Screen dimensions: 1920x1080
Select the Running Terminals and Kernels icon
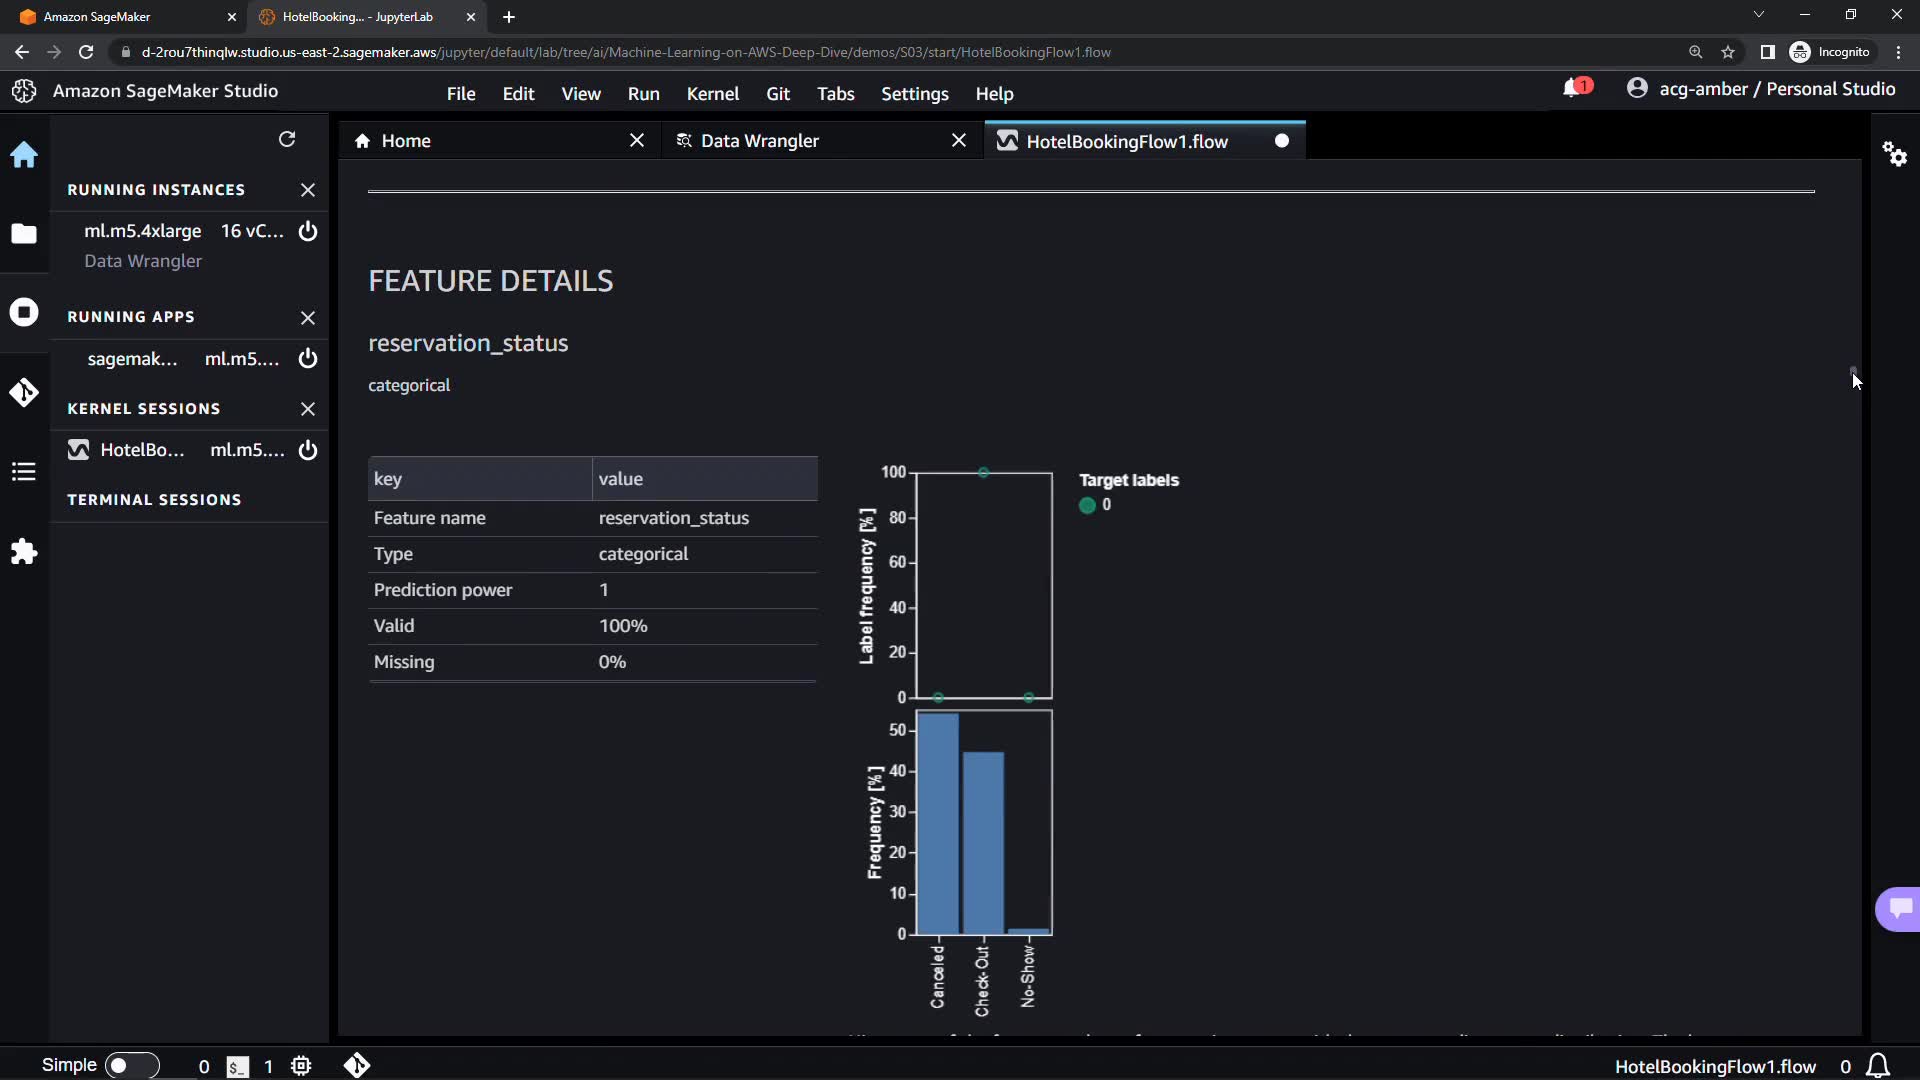click(24, 313)
